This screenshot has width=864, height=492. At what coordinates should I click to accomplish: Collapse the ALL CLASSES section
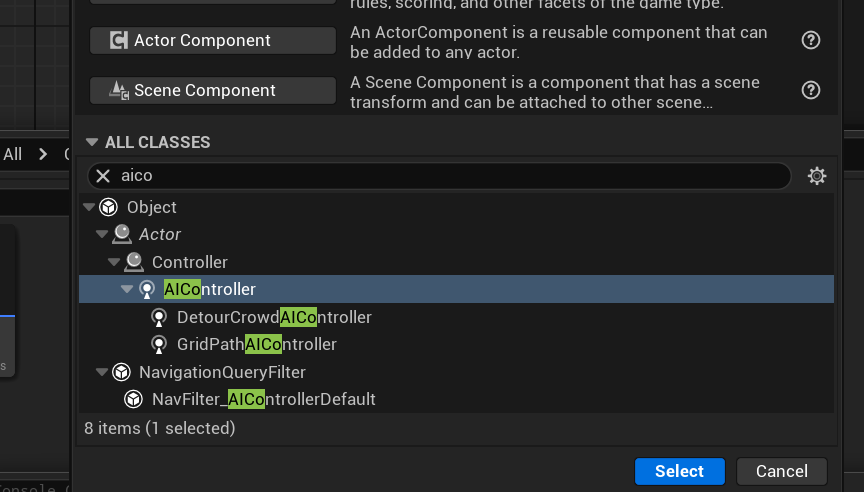tap(92, 142)
